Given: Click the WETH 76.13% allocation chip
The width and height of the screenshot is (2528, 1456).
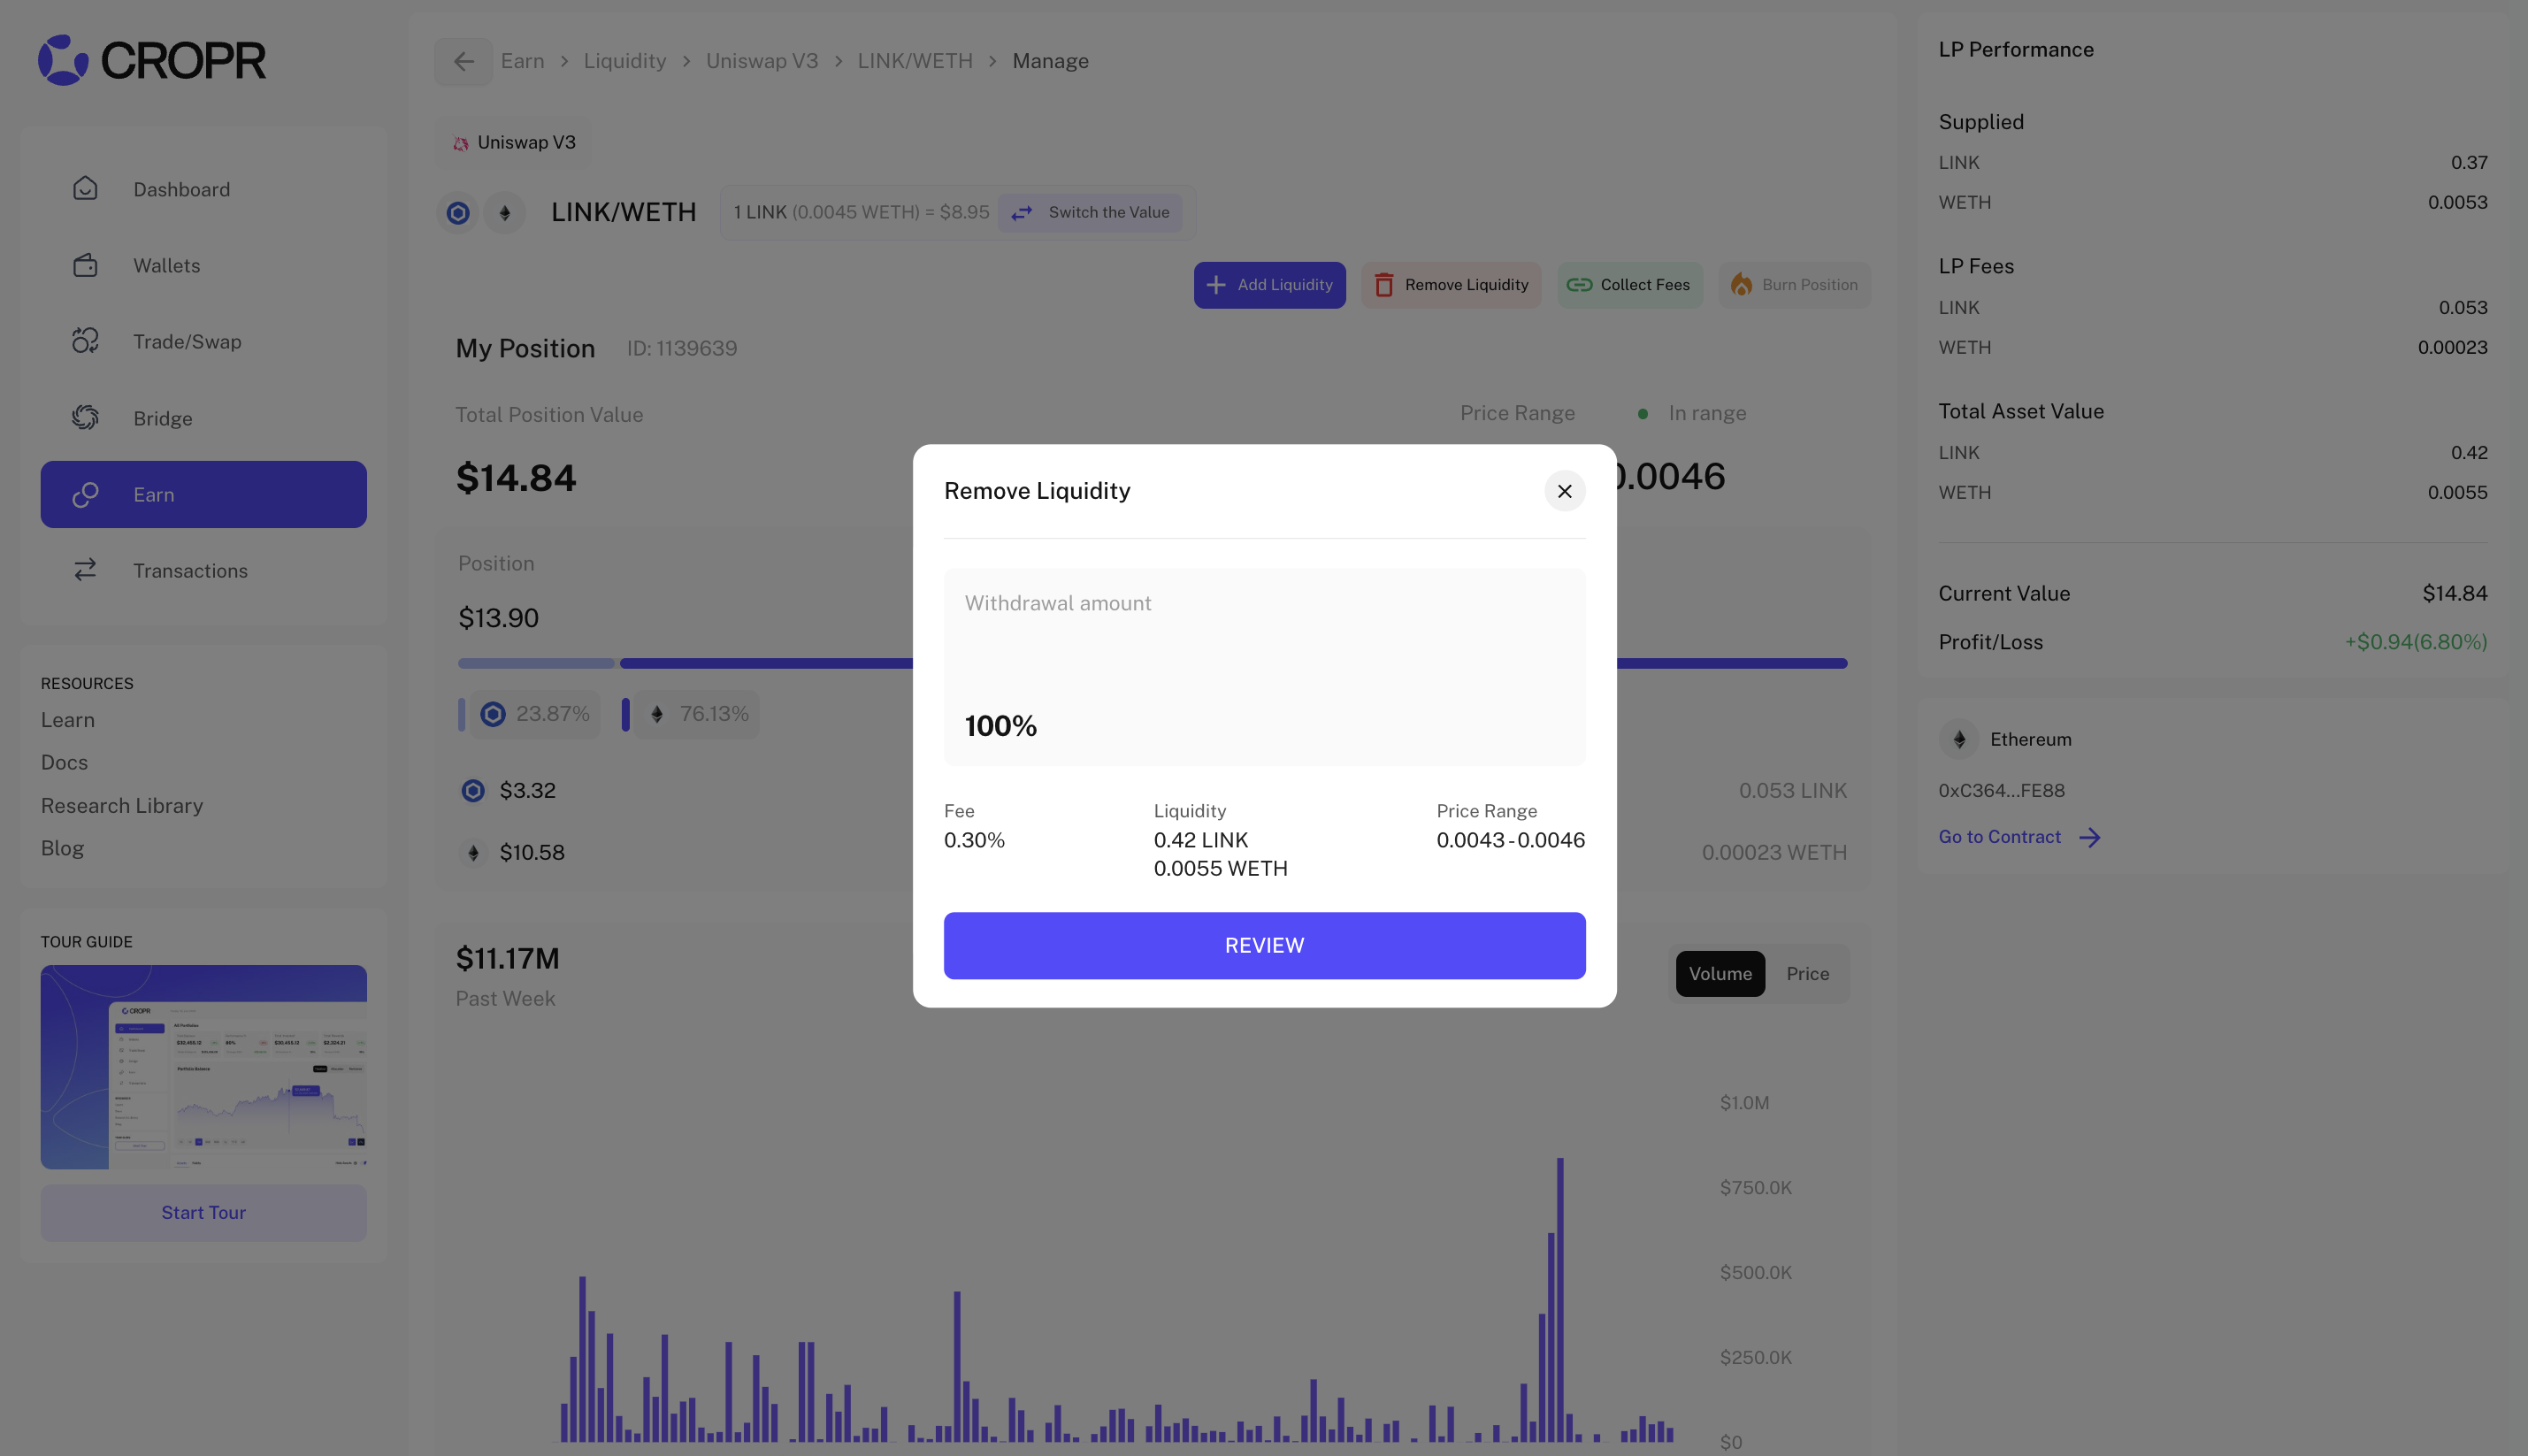Looking at the screenshot, I should 697,714.
